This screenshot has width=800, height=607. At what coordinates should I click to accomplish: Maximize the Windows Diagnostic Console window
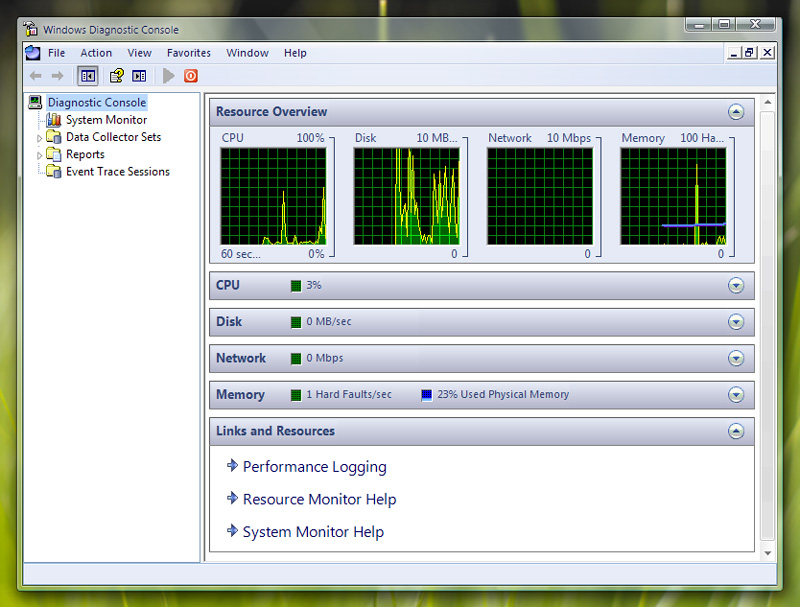click(724, 24)
